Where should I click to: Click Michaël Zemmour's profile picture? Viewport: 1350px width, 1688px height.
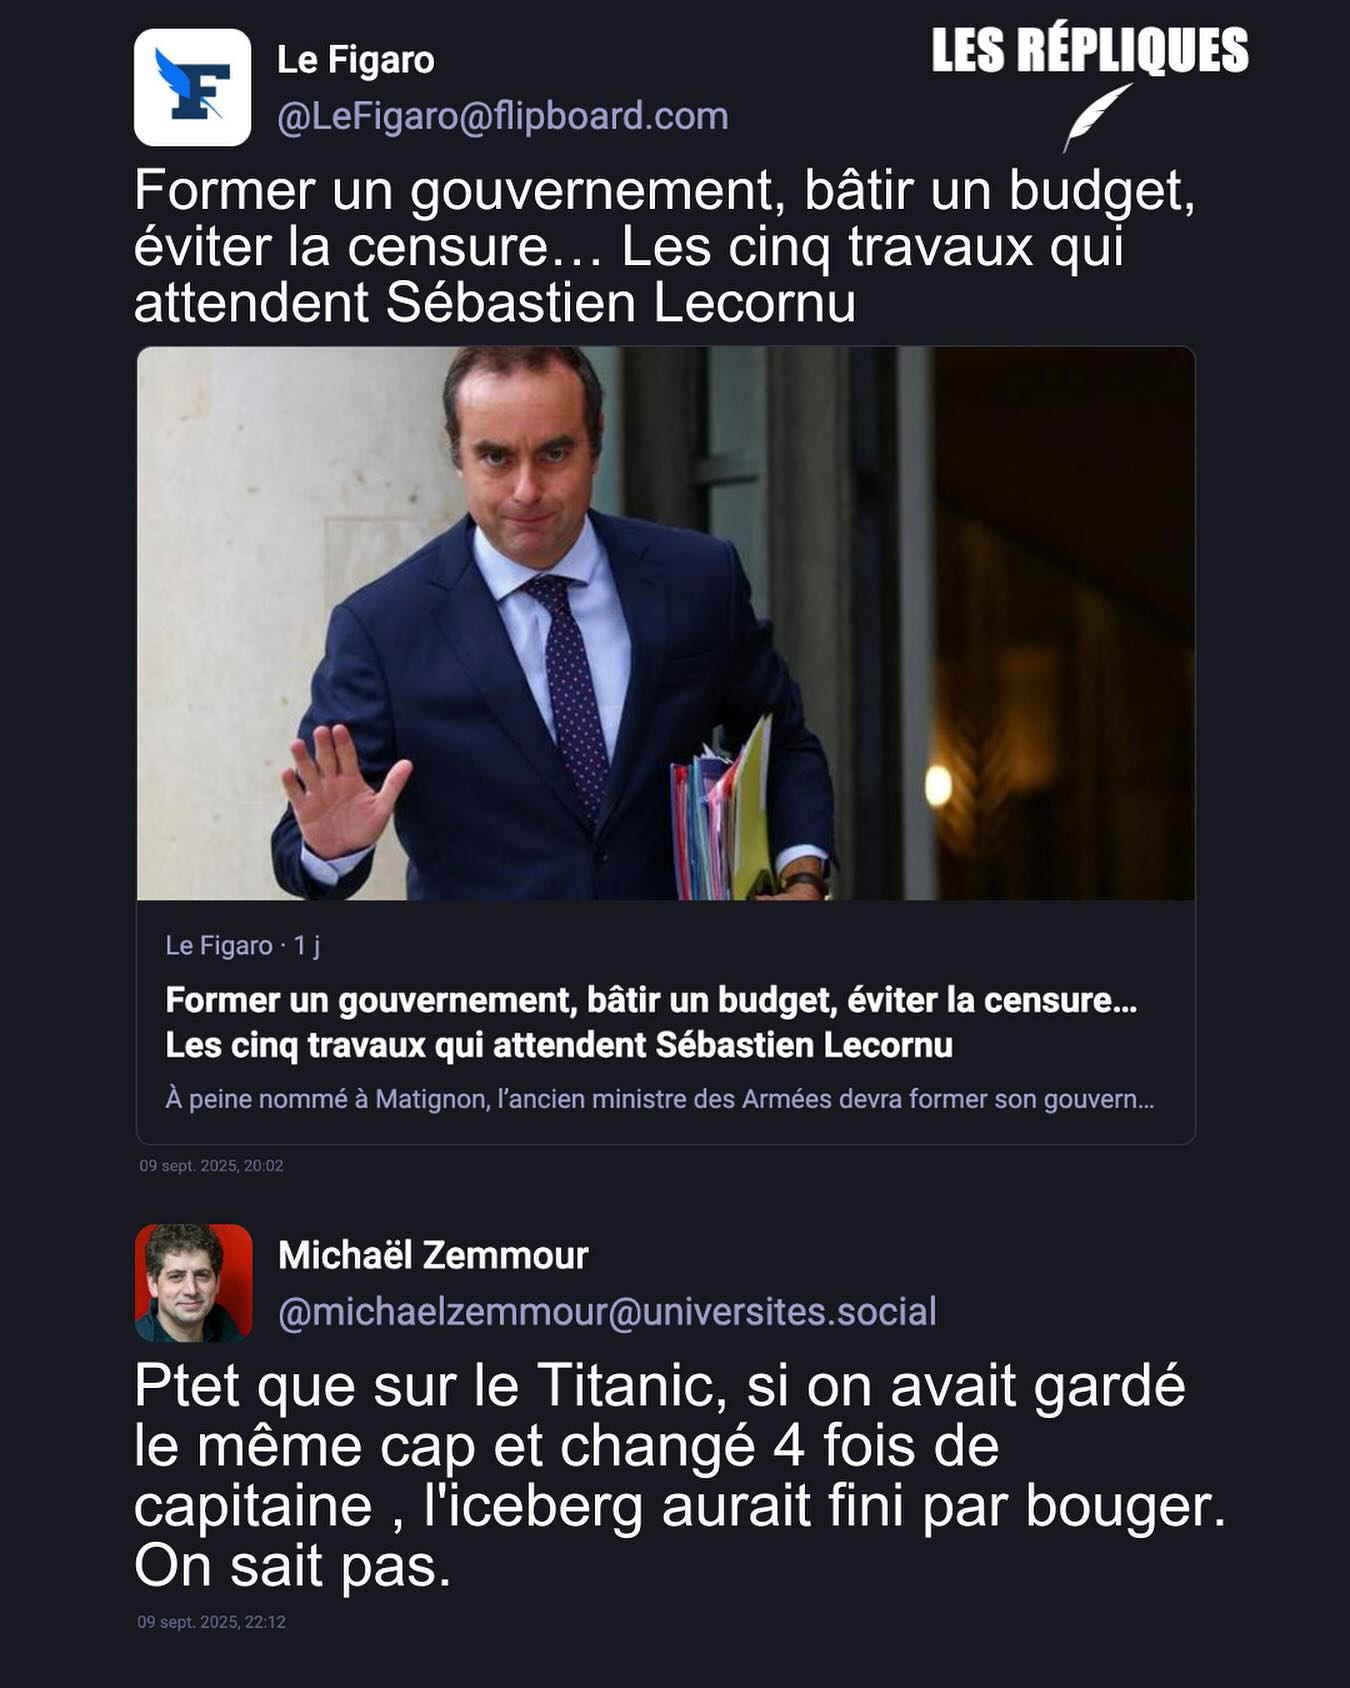193,1282
